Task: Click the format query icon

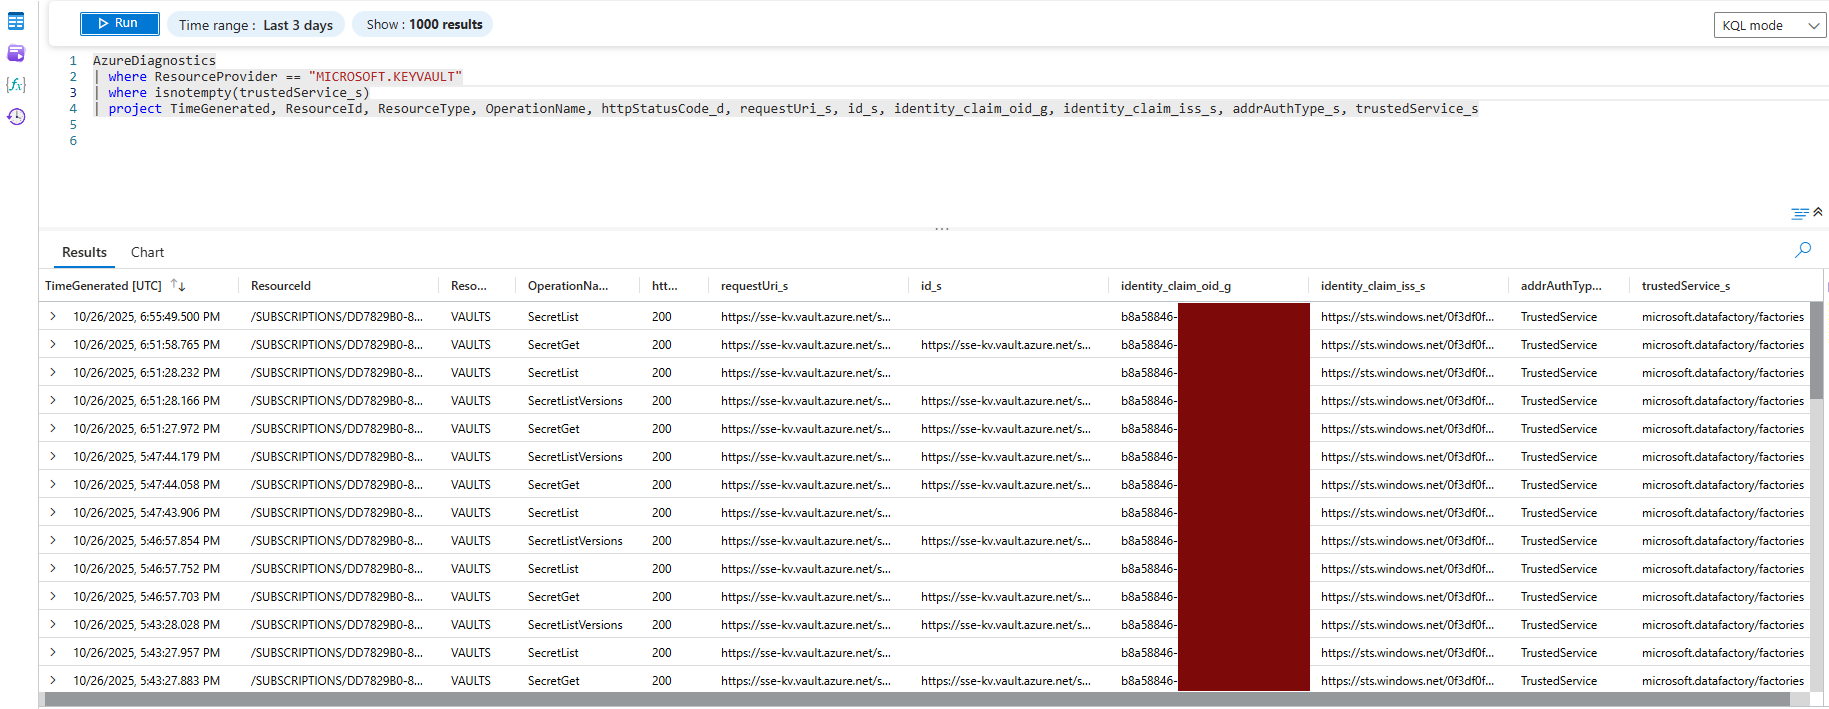Action: (x=1799, y=213)
